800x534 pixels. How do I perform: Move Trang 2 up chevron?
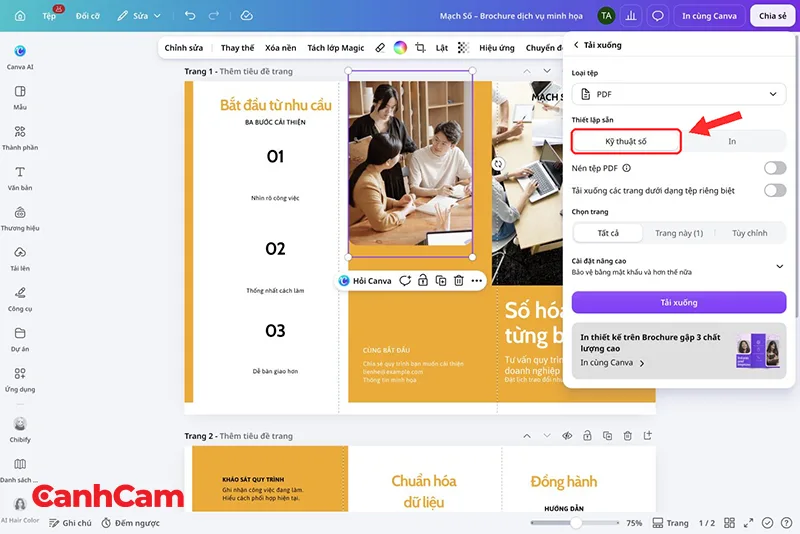point(527,436)
